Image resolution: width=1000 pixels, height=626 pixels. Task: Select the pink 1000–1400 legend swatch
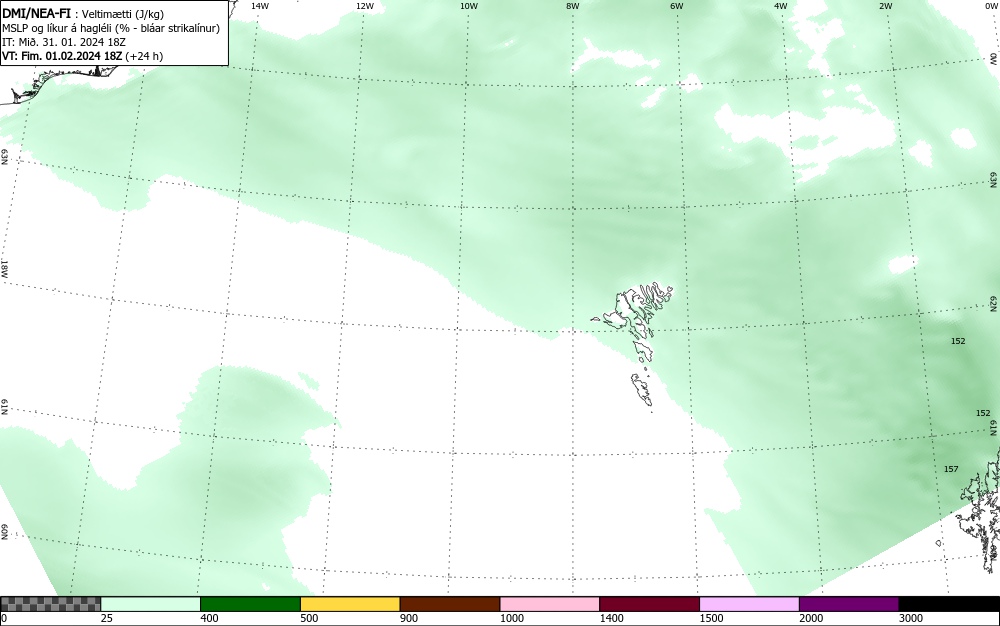click(x=549, y=604)
